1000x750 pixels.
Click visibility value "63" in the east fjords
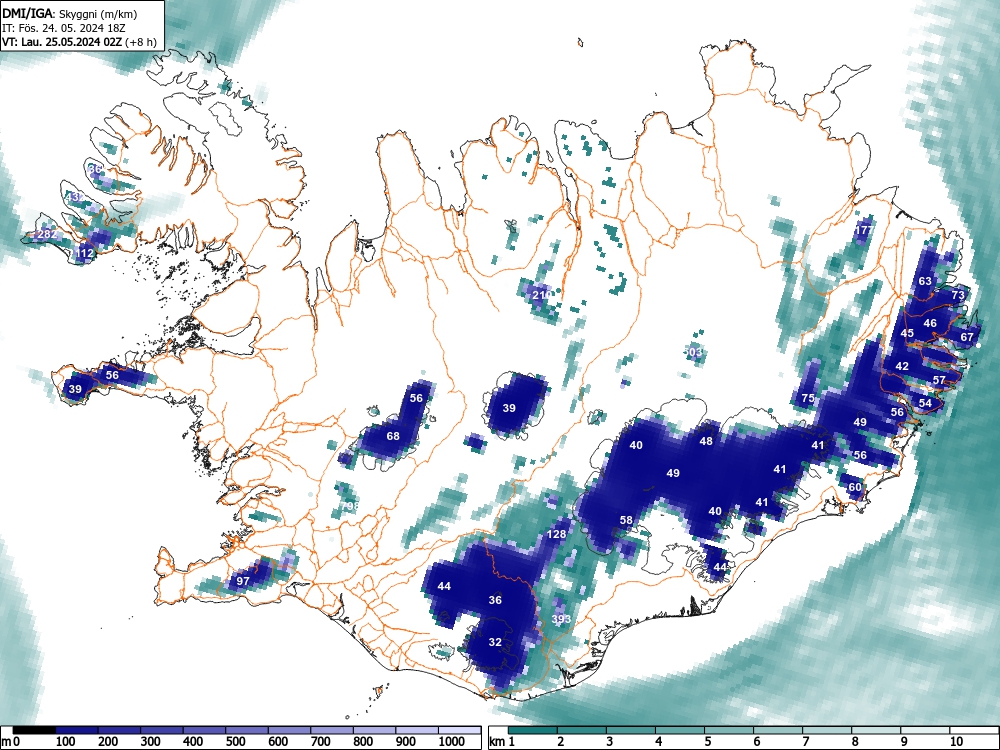click(x=925, y=281)
